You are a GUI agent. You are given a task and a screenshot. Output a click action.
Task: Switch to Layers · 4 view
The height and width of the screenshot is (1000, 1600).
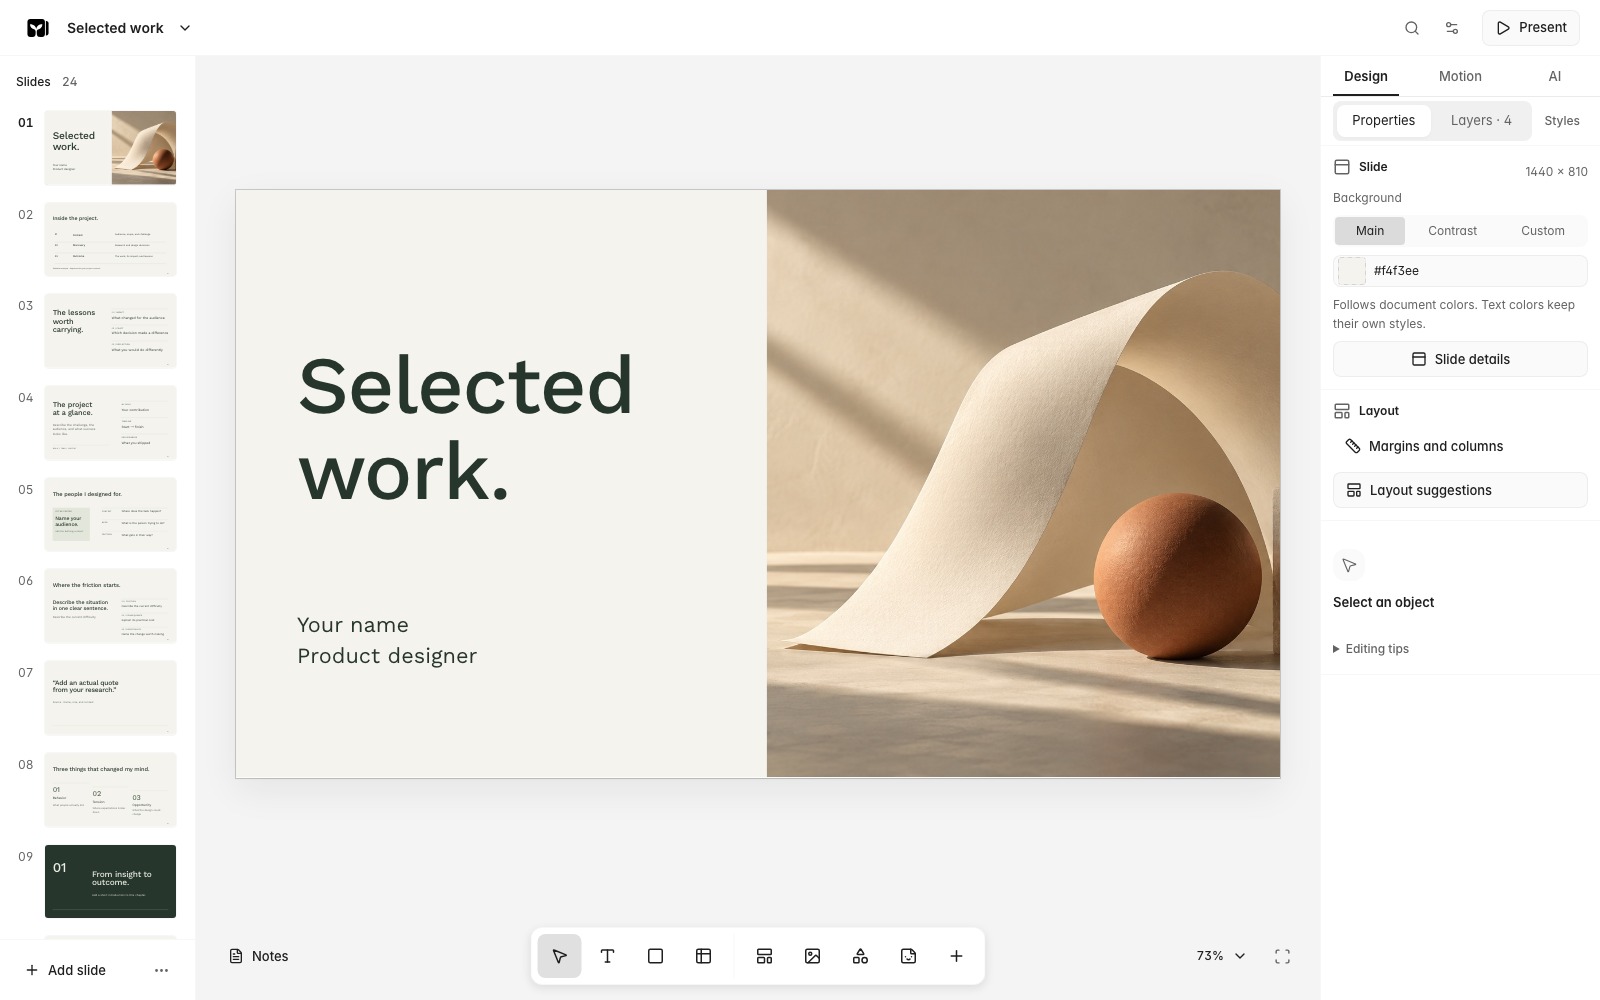click(1481, 120)
